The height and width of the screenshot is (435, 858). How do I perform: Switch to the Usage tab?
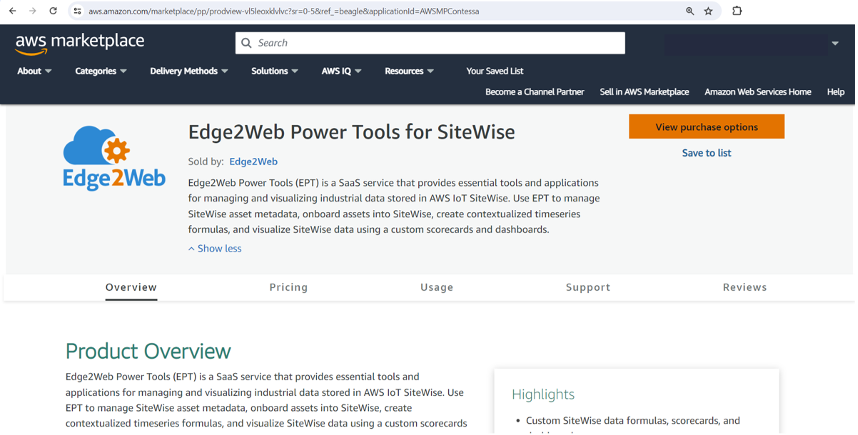pos(437,287)
